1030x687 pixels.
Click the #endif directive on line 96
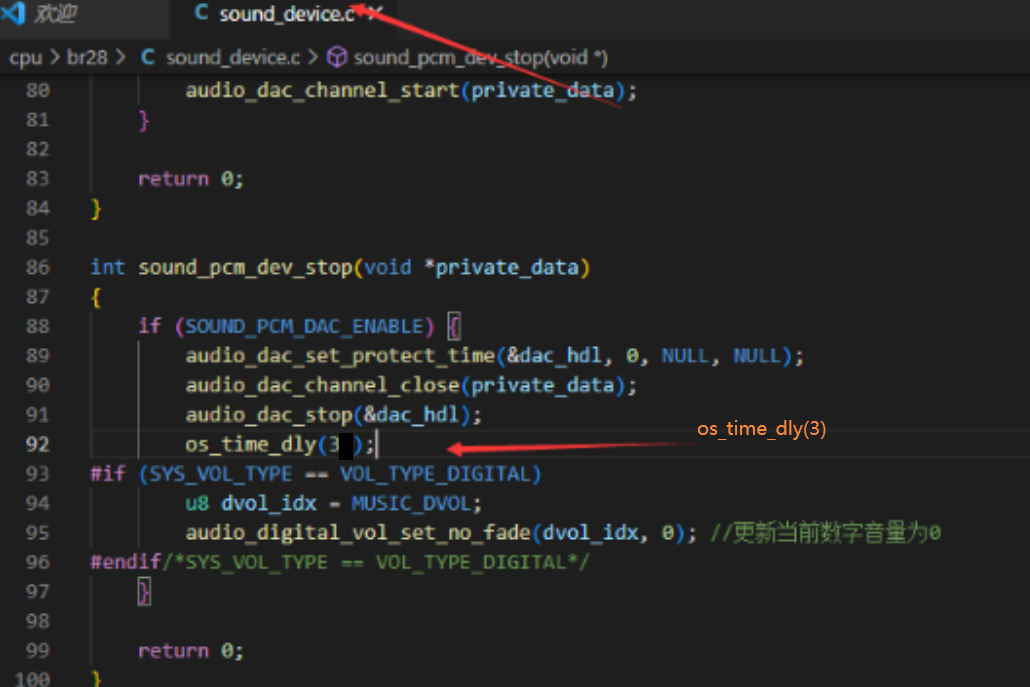point(125,562)
